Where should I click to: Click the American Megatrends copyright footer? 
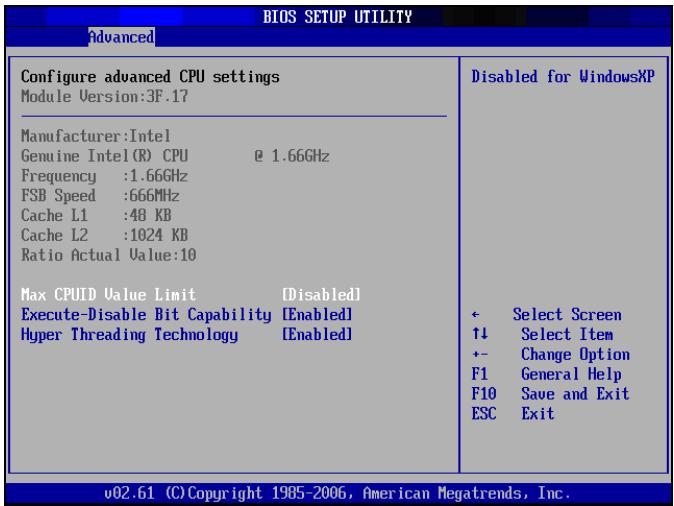pos(337,493)
